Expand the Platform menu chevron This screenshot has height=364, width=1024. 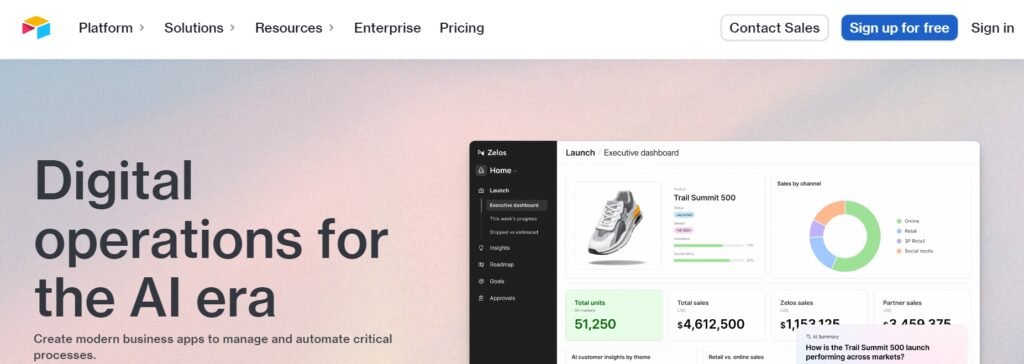(x=142, y=28)
